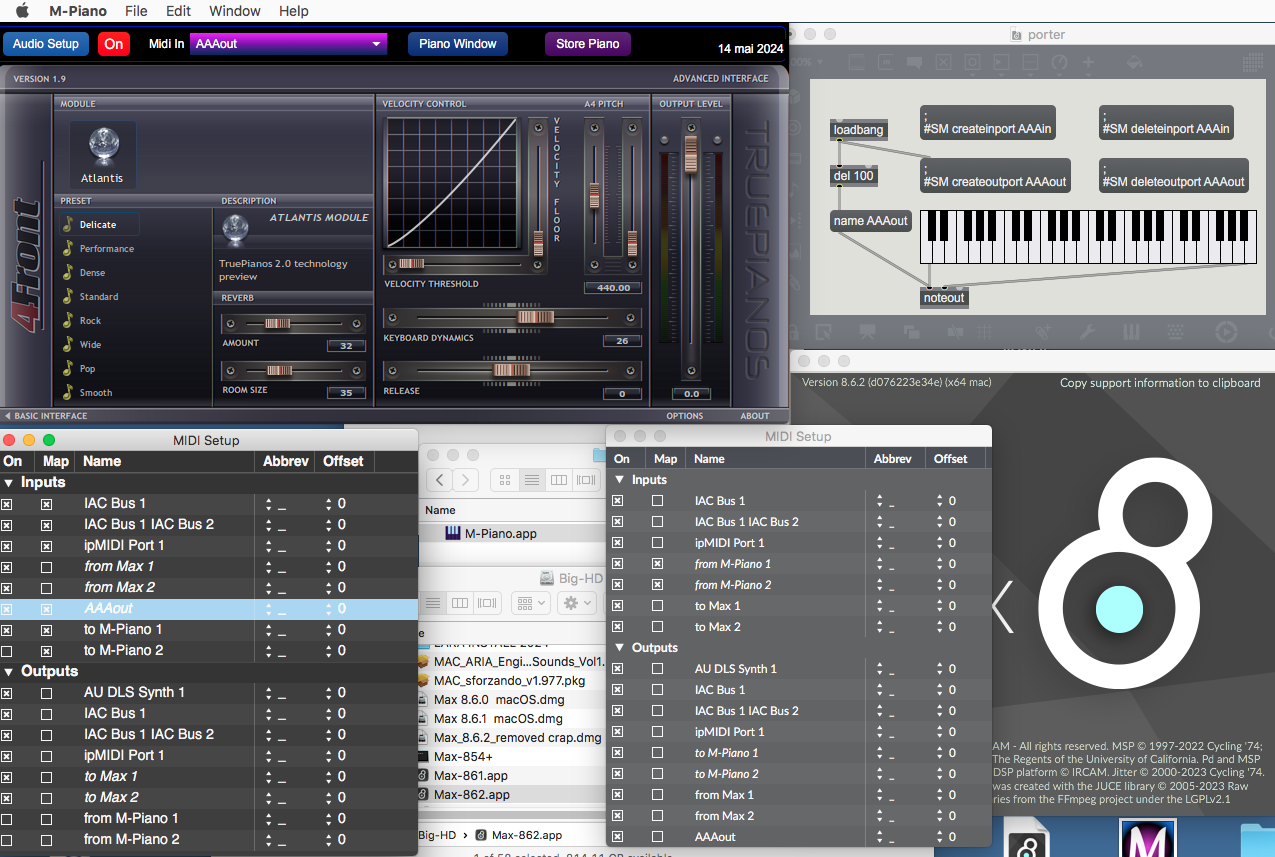Switch Finder to list view
The width and height of the screenshot is (1275, 857).
tap(532, 480)
